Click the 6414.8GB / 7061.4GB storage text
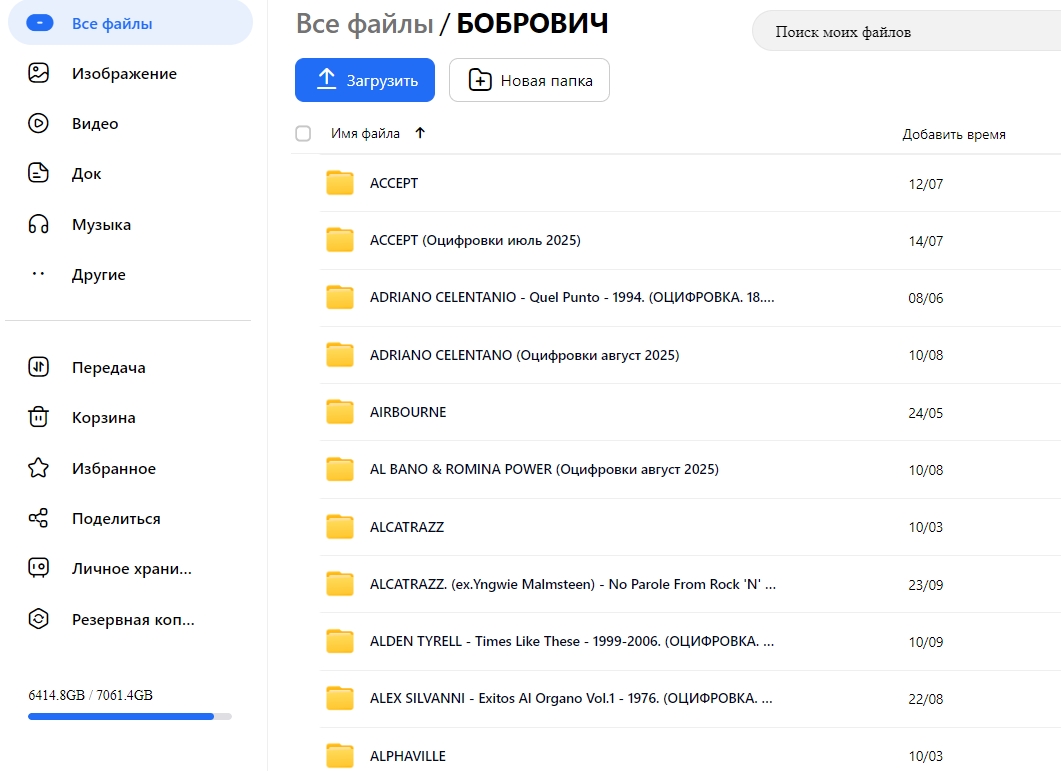1061x771 pixels. click(x=91, y=695)
